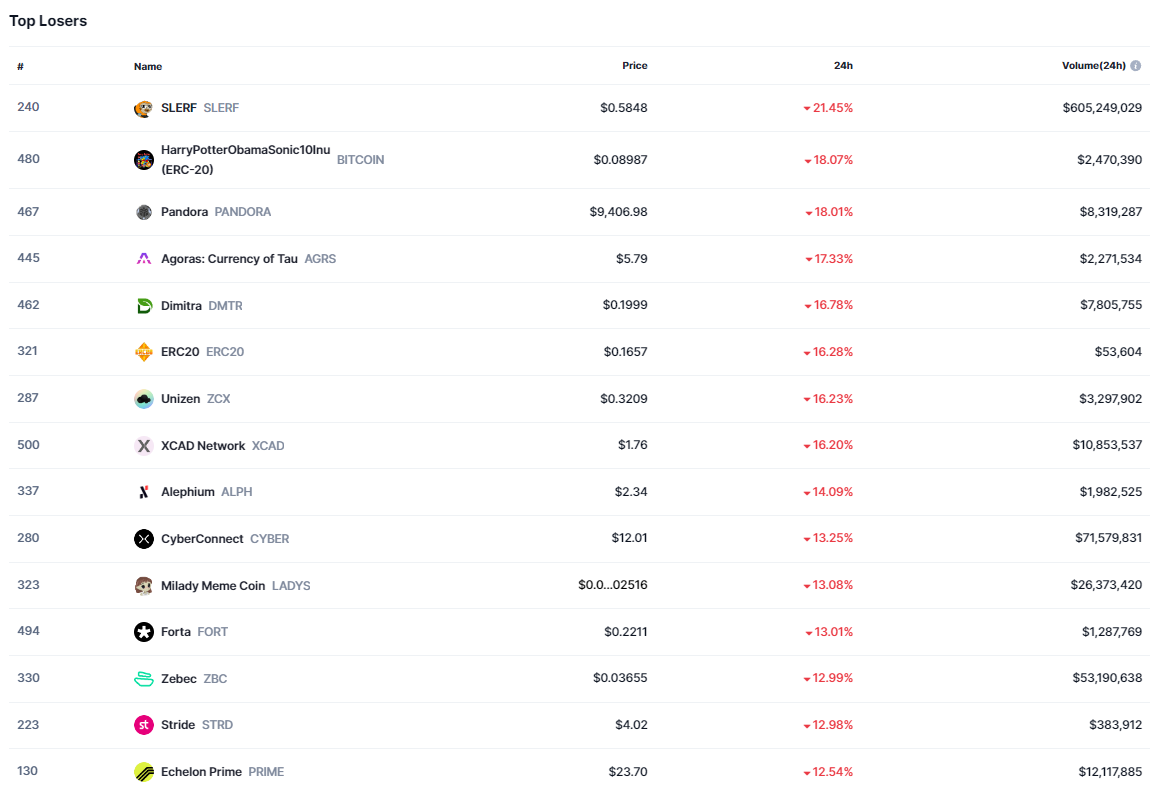Click the Echelon Prime logo icon
This screenshot has height=788, width=1171.
point(144,772)
